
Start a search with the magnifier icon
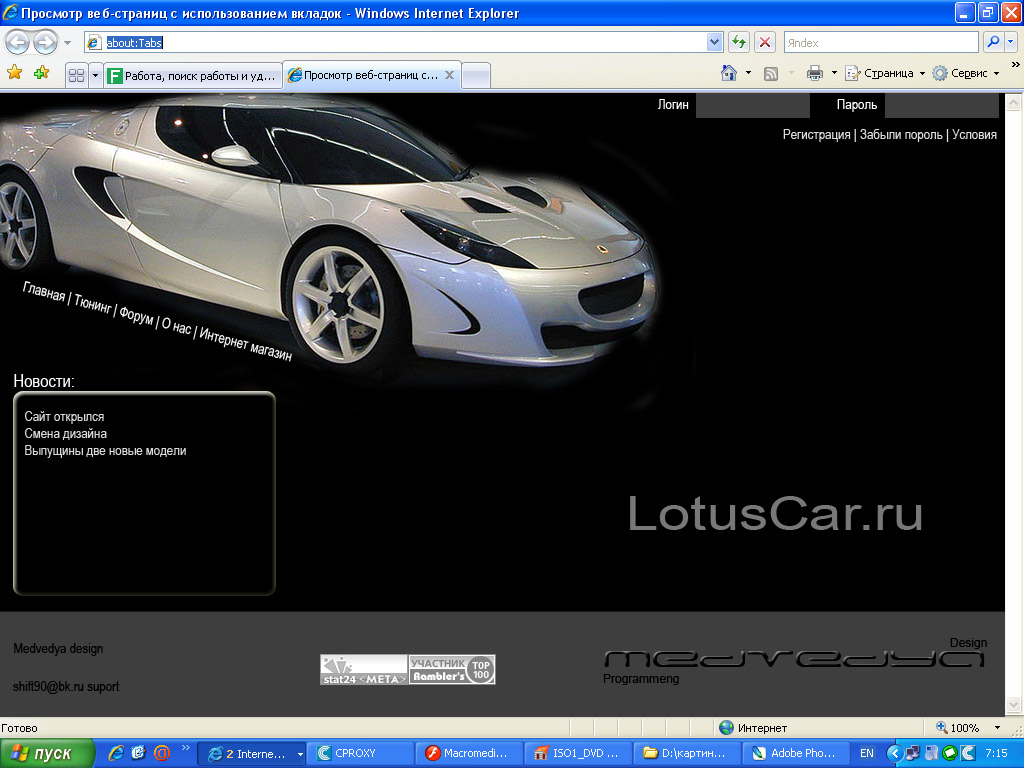[993, 42]
